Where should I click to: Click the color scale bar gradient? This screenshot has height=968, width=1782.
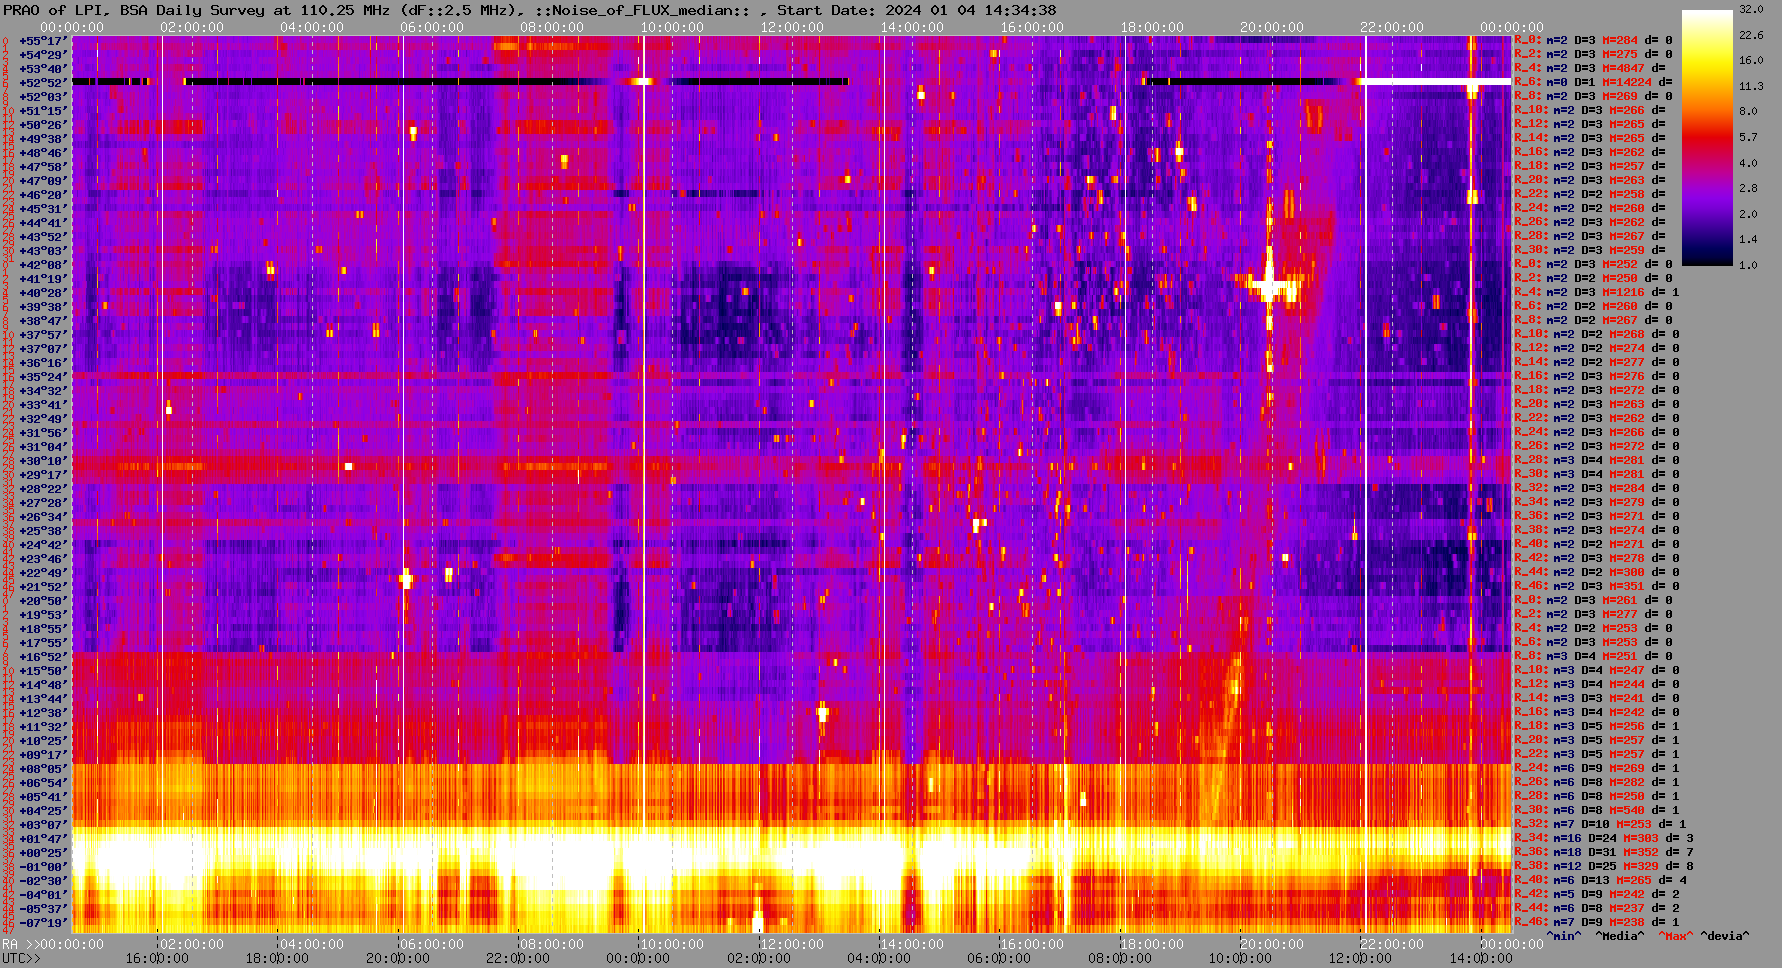tap(1707, 138)
